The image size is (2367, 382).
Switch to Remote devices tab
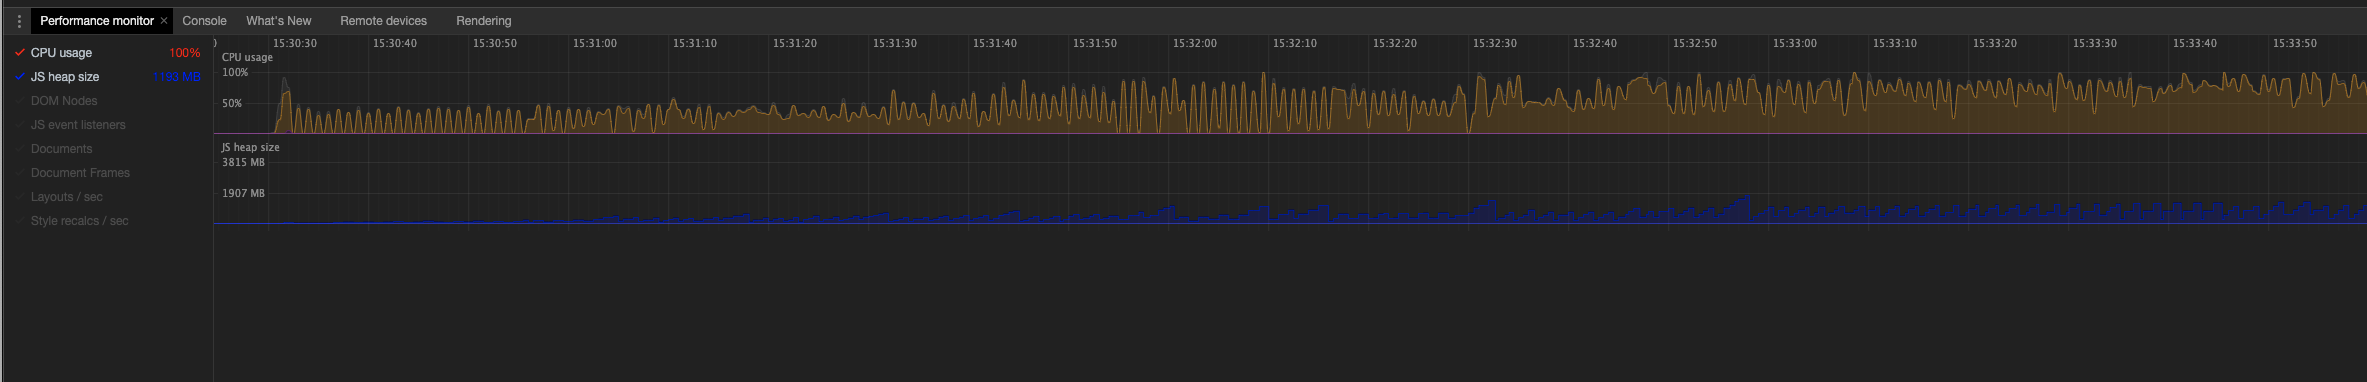pos(383,21)
